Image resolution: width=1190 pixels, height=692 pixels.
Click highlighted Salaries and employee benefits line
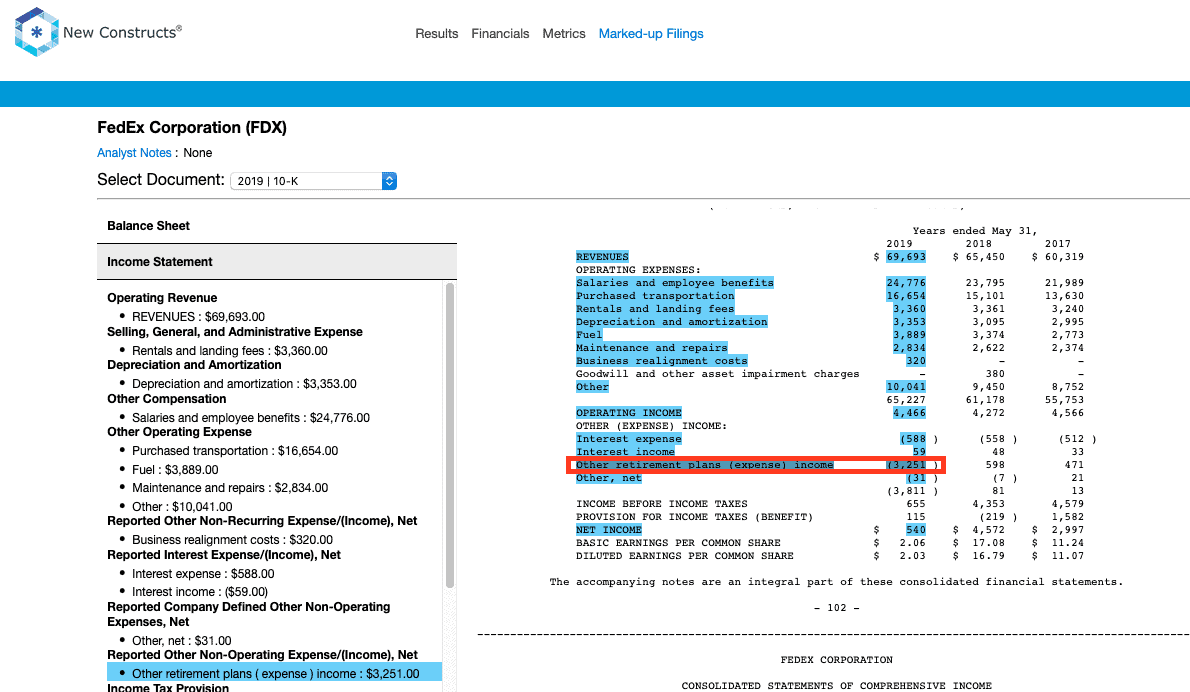click(675, 282)
